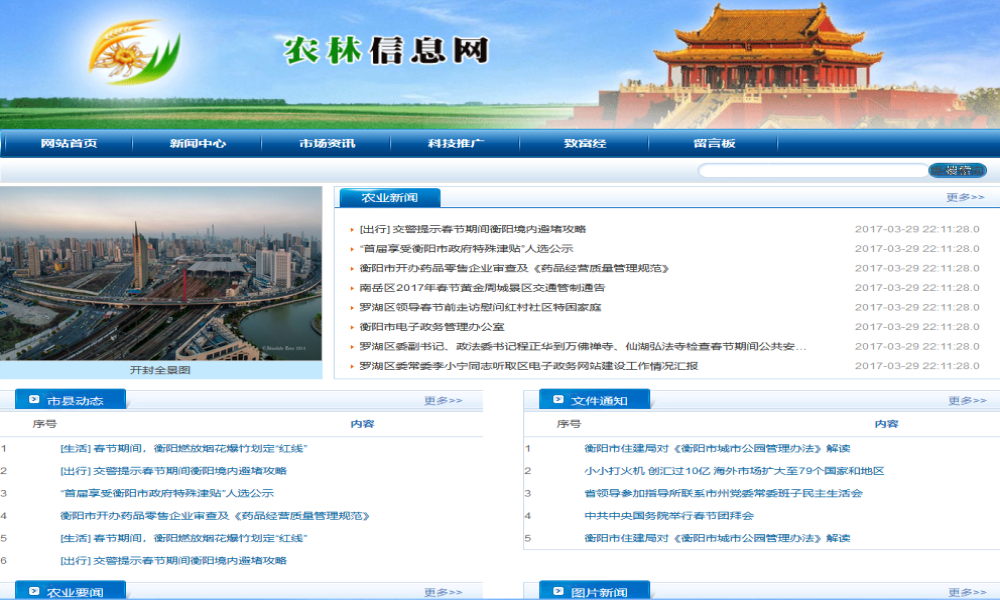Viewport: 1000px width, 600px height.
Task: Open 市县动态 row 5 [生活] 春节期间 link
Action: click(184, 538)
